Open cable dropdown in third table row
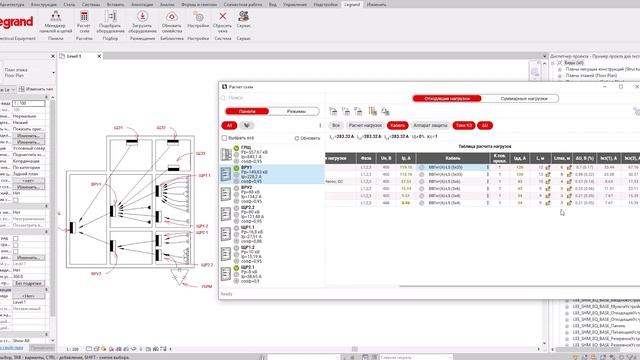The height and width of the screenshot is (360, 640). (487, 181)
